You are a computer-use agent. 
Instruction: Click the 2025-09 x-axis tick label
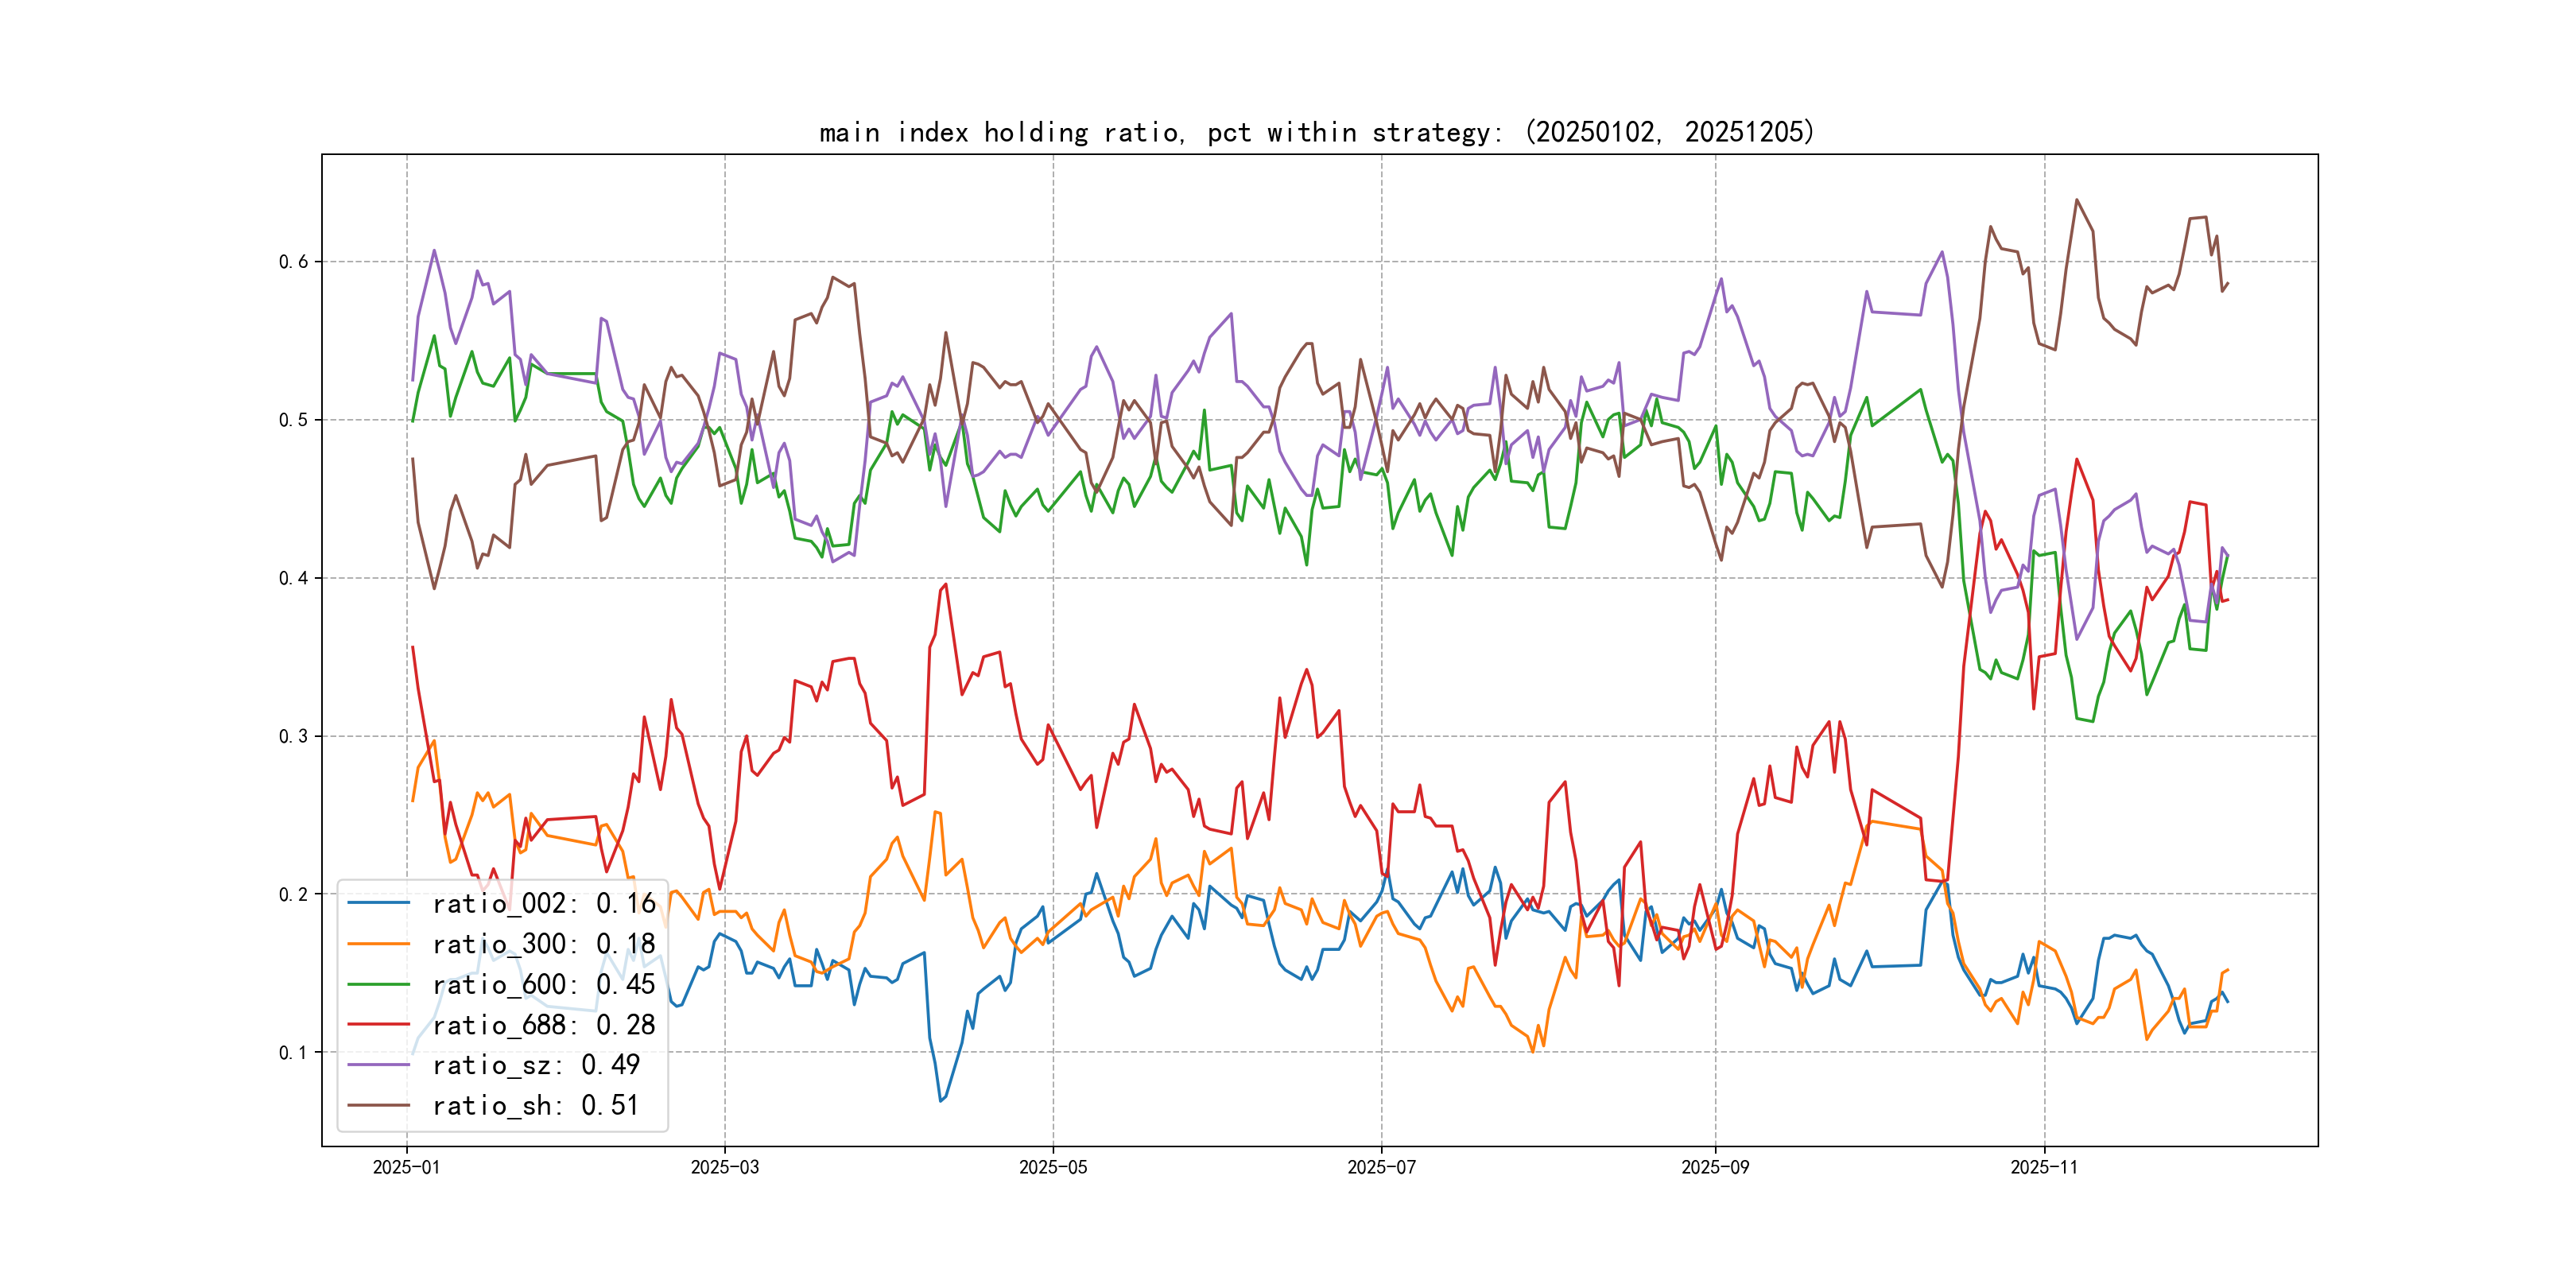click(1715, 1167)
